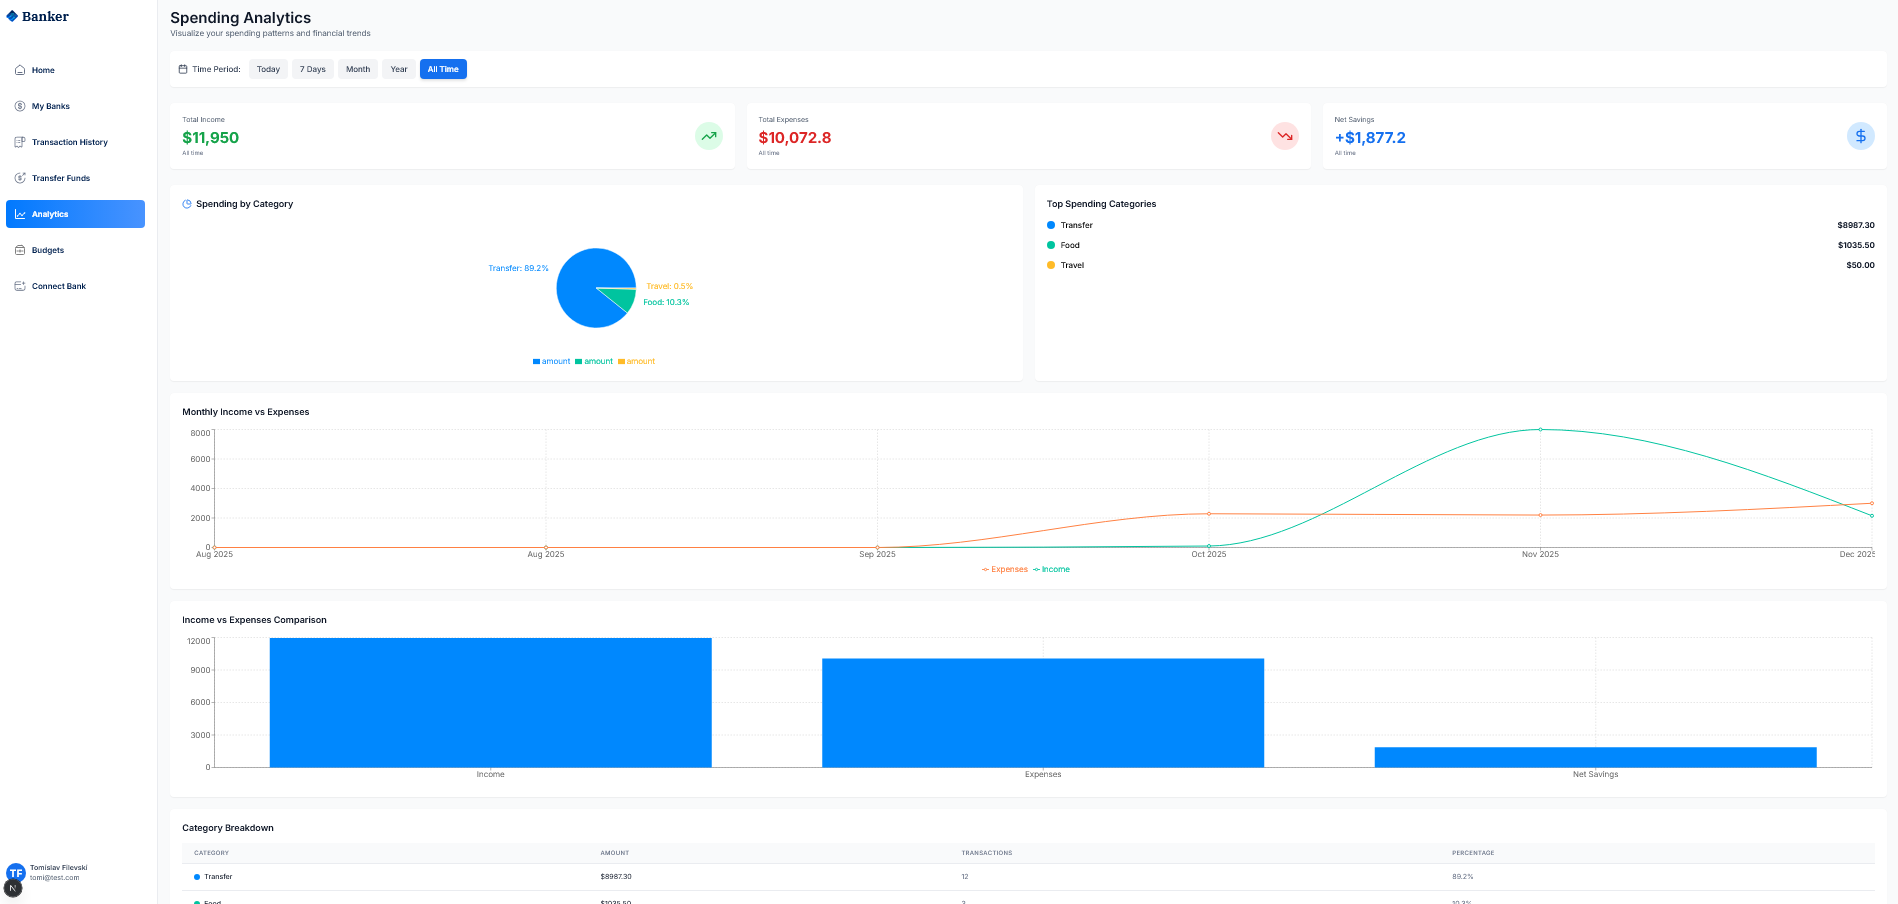Screen dimensions: 1898x904
Task: Click the Connect Bank card icon
Action: (x=20, y=286)
